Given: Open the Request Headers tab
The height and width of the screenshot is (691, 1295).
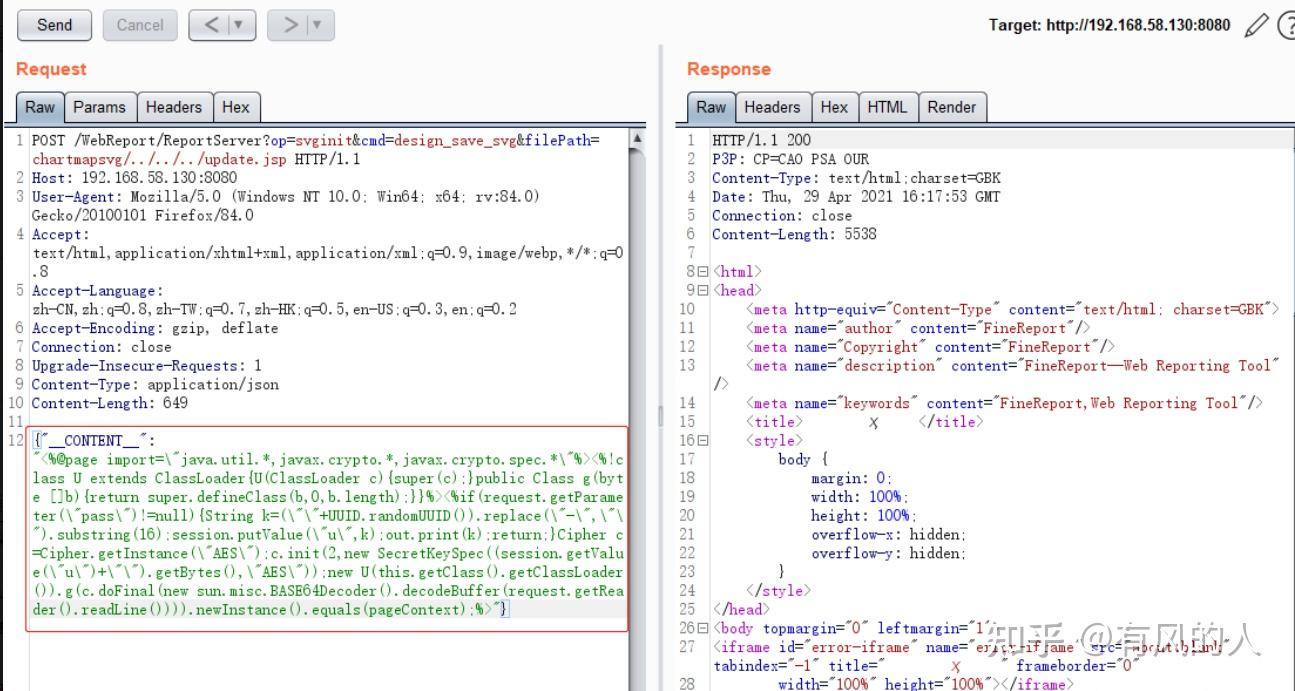Looking at the screenshot, I should coord(174,107).
